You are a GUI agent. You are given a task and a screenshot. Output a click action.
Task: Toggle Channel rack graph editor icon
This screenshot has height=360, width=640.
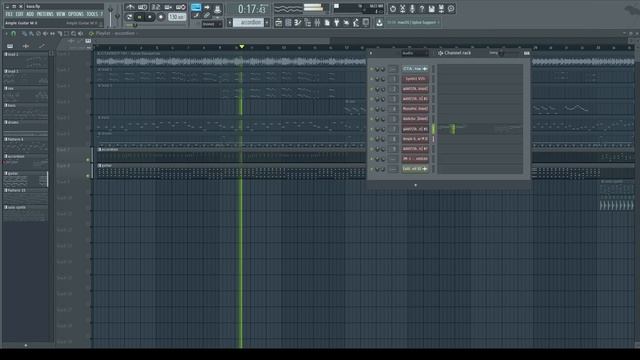(527, 53)
